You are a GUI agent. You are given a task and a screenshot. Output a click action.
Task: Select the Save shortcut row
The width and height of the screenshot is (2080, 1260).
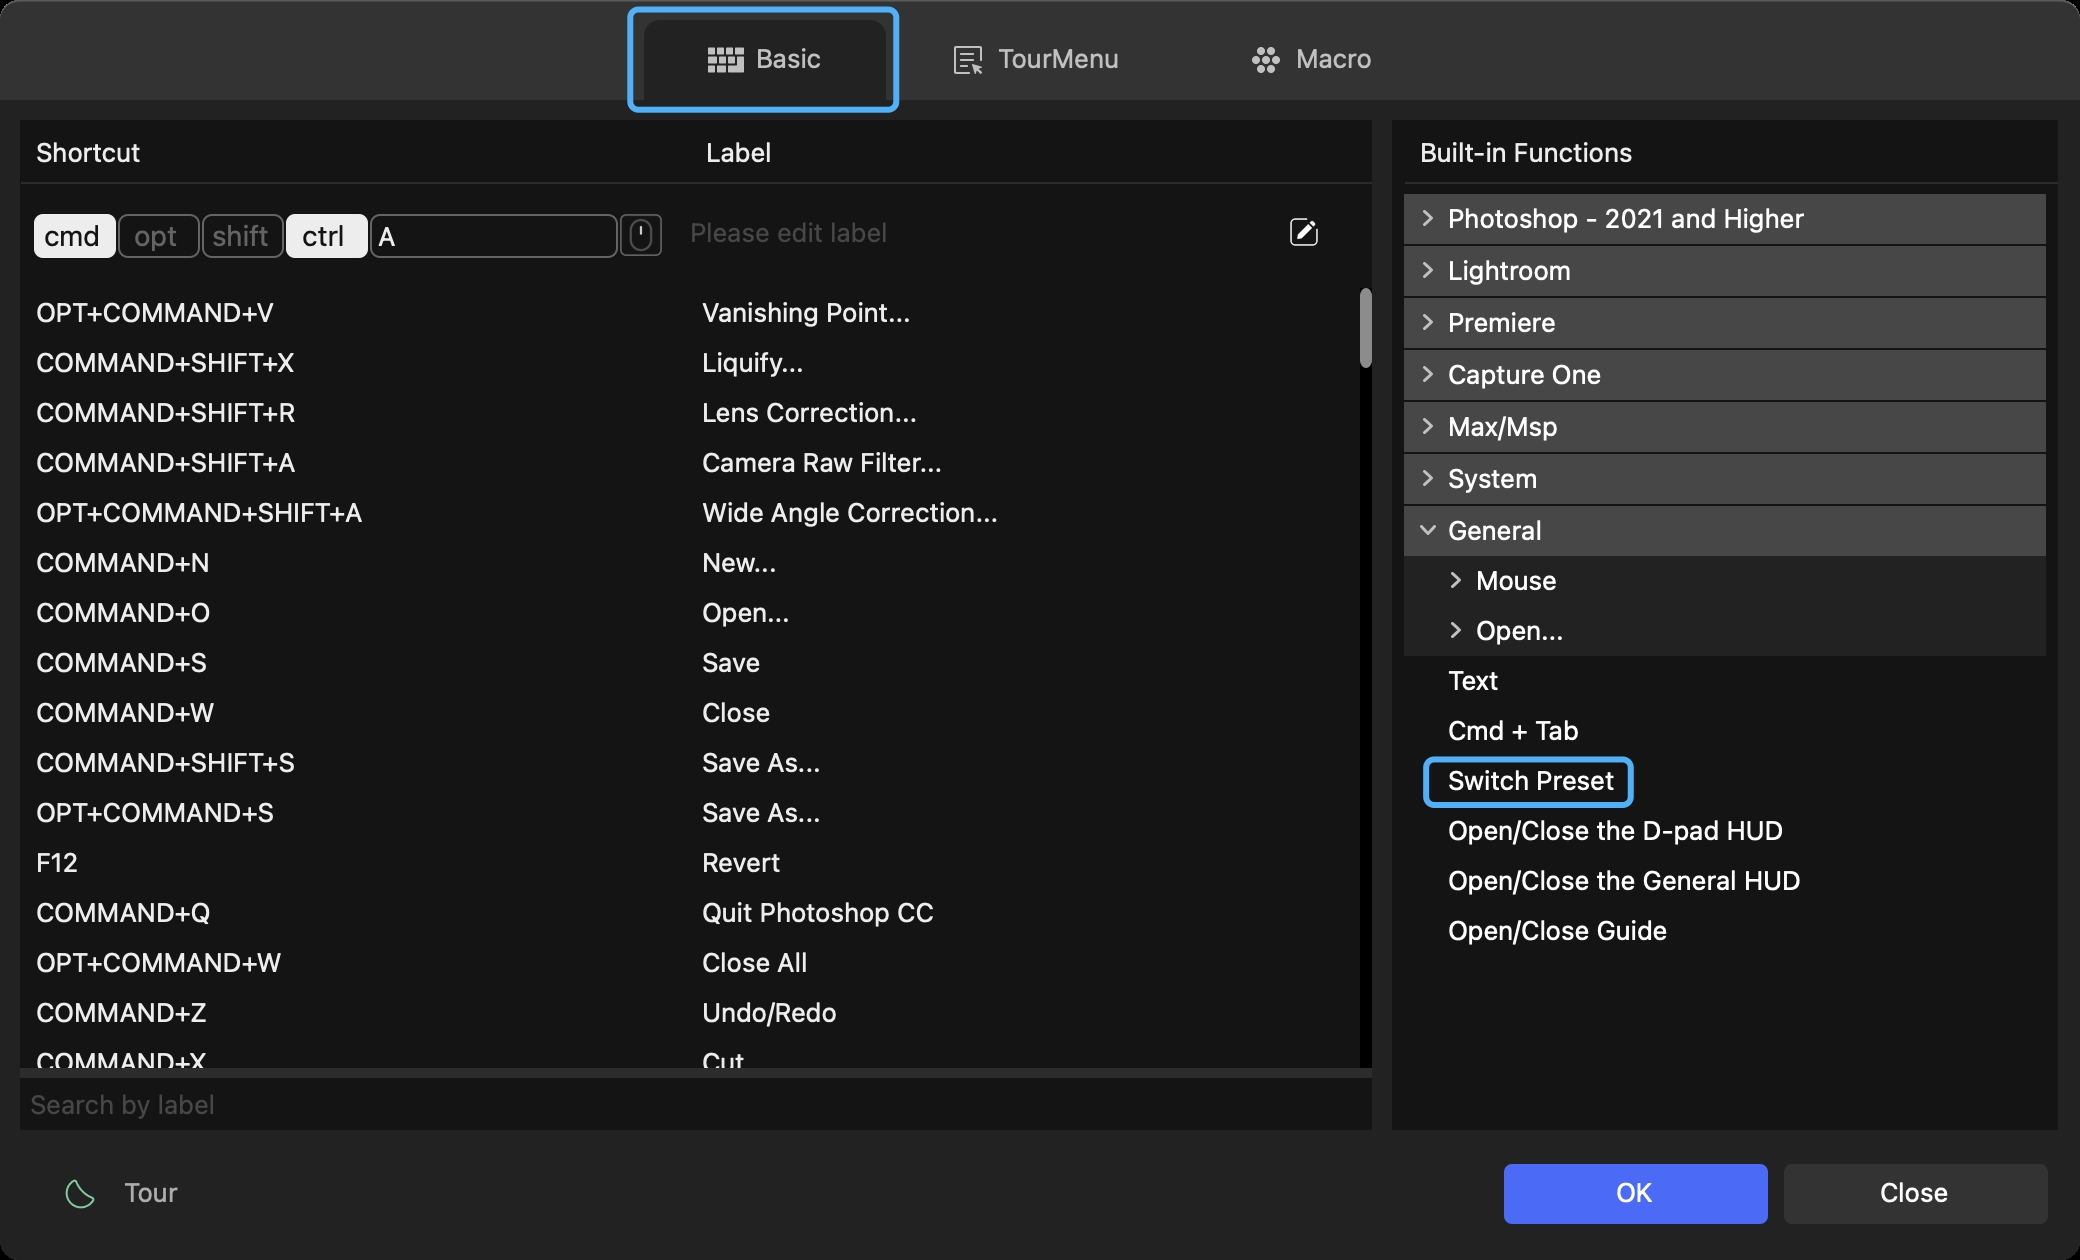pyautogui.click(x=690, y=663)
